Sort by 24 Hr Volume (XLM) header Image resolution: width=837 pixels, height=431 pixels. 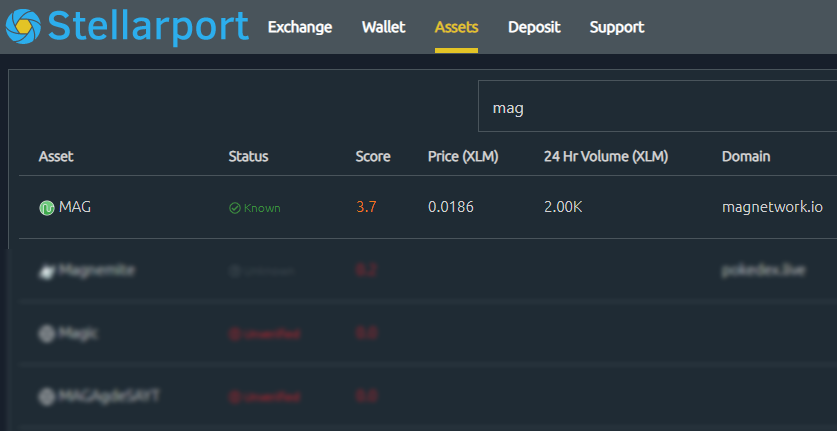click(606, 156)
